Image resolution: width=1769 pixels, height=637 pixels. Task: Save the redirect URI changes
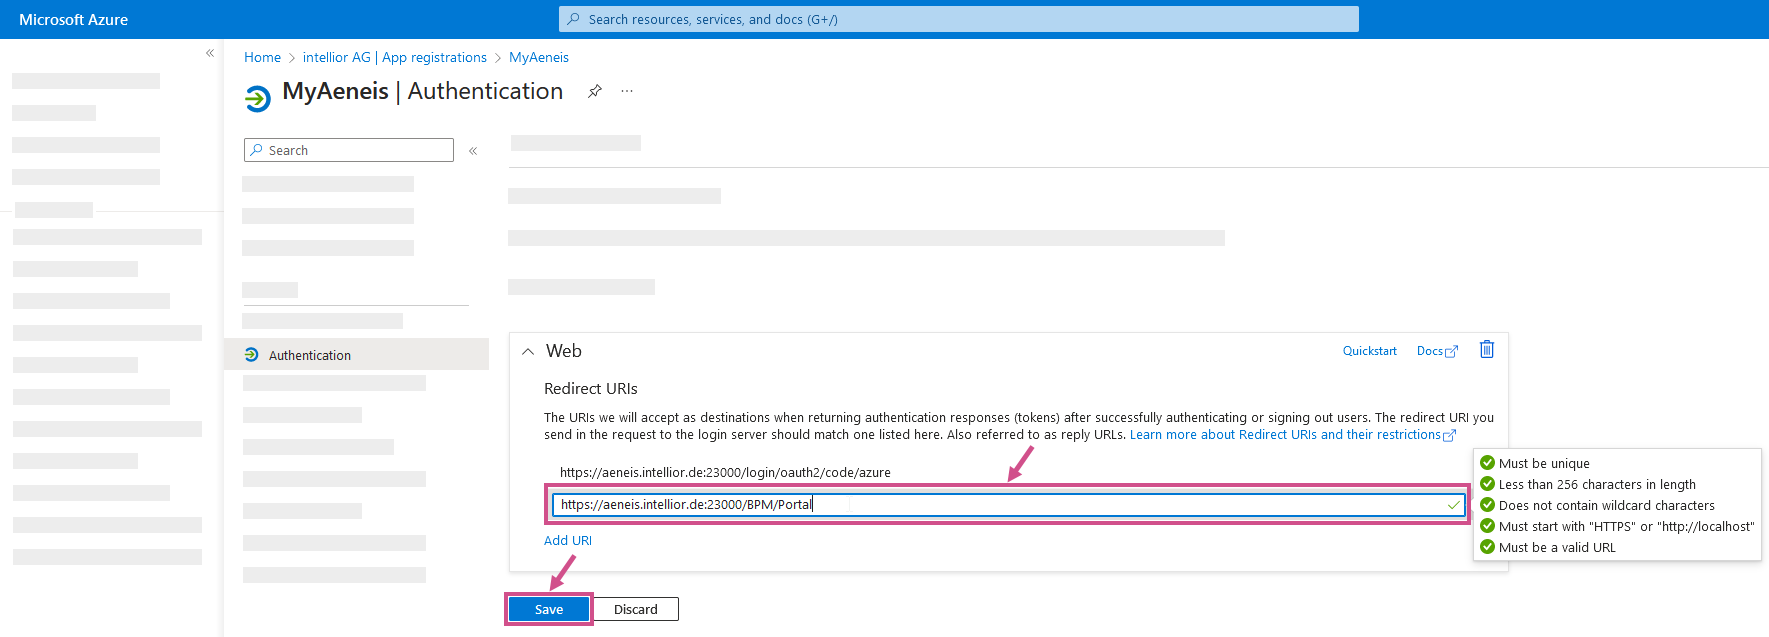548,609
